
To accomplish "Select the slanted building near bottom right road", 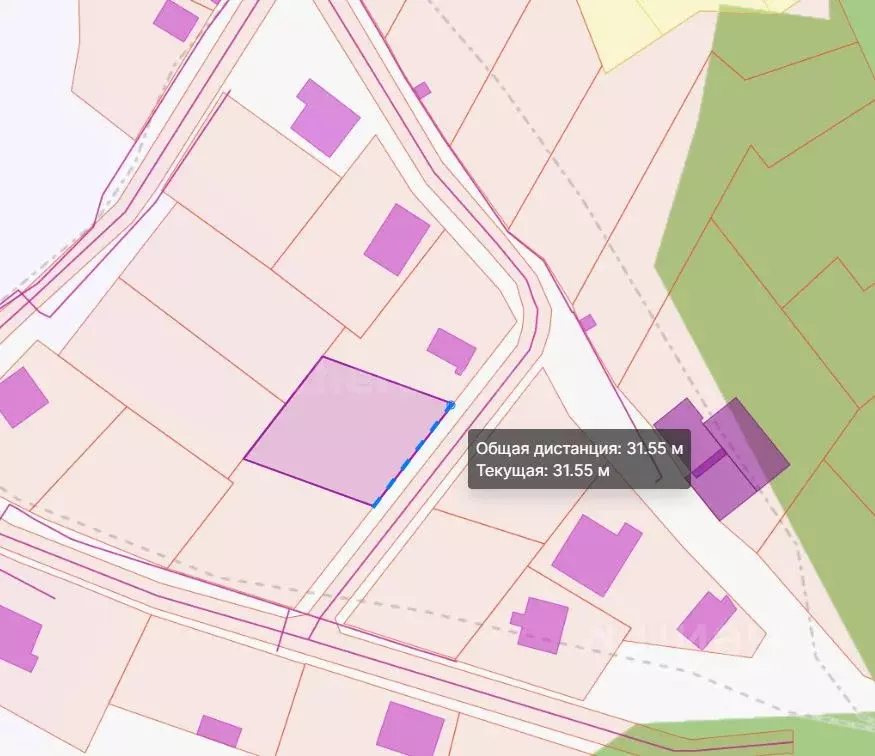I will (706, 620).
